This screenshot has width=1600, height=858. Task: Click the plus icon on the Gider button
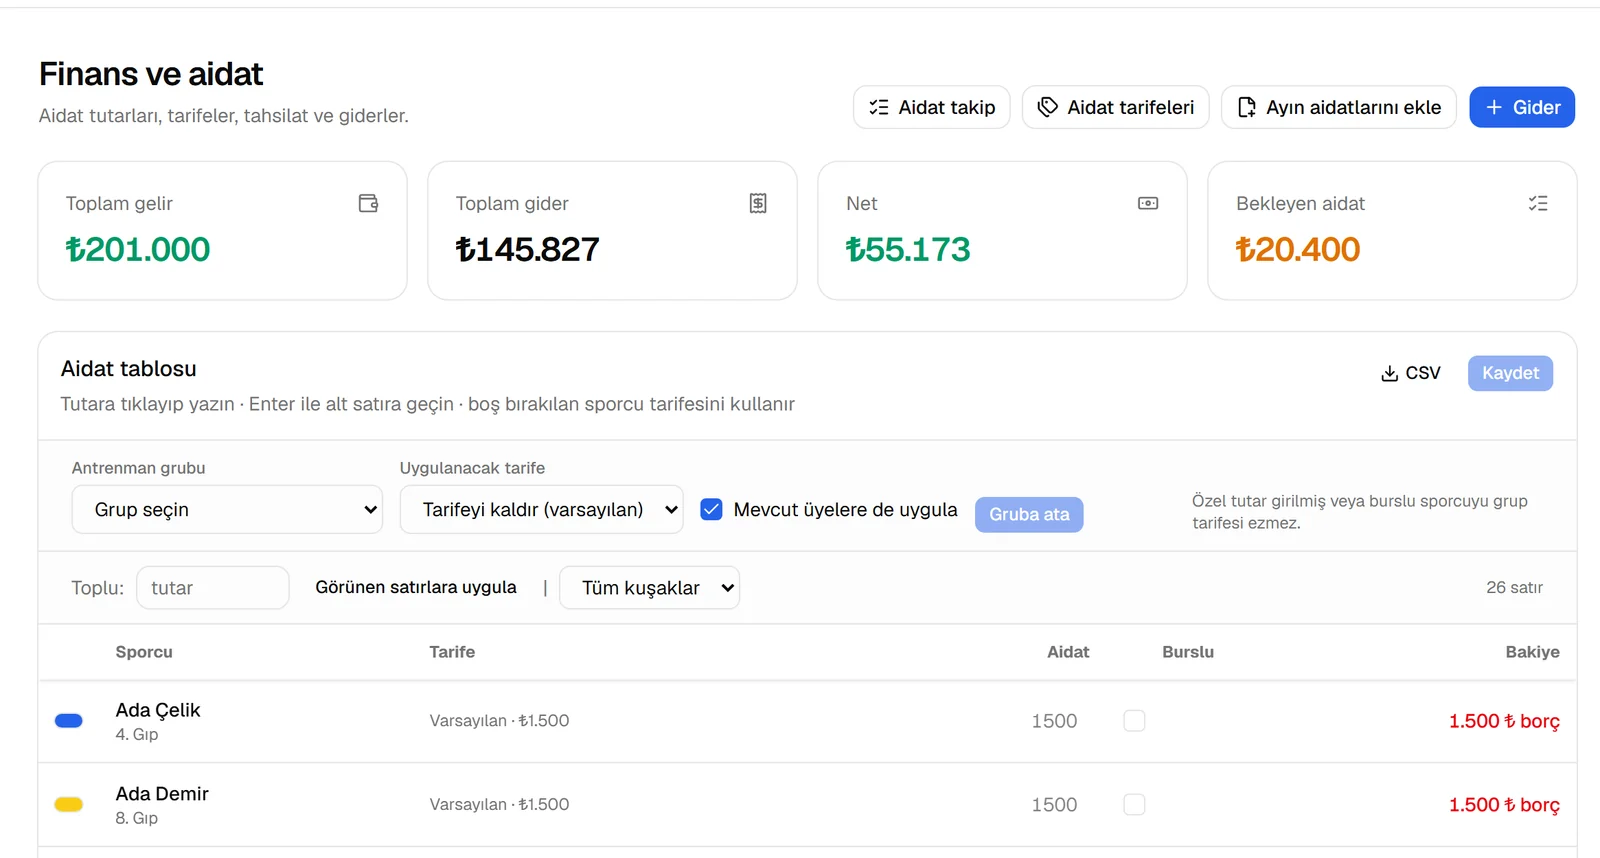pyautogui.click(x=1494, y=107)
